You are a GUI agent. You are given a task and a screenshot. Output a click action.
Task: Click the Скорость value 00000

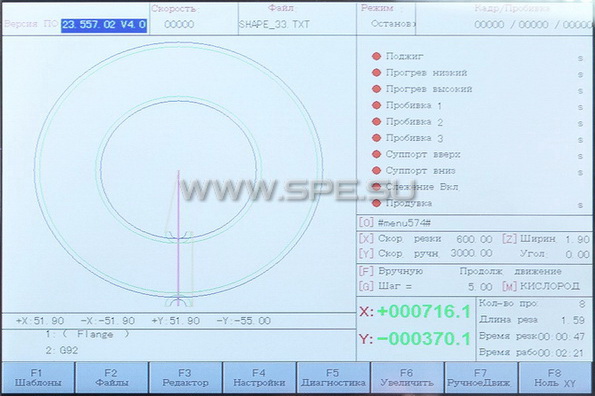click(x=179, y=25)
